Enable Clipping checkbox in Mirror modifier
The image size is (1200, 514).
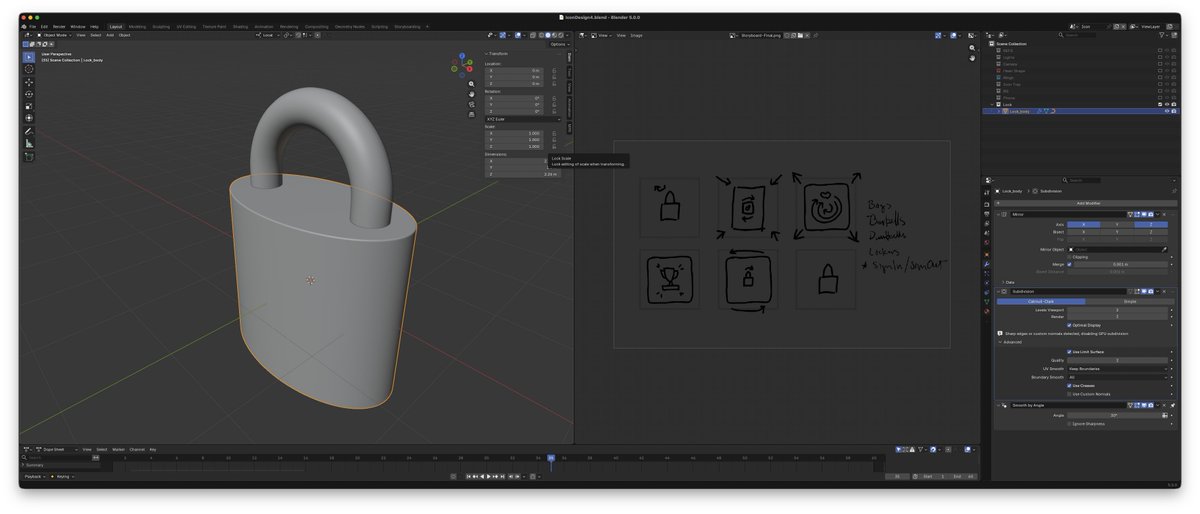[x=1070, y=257]
